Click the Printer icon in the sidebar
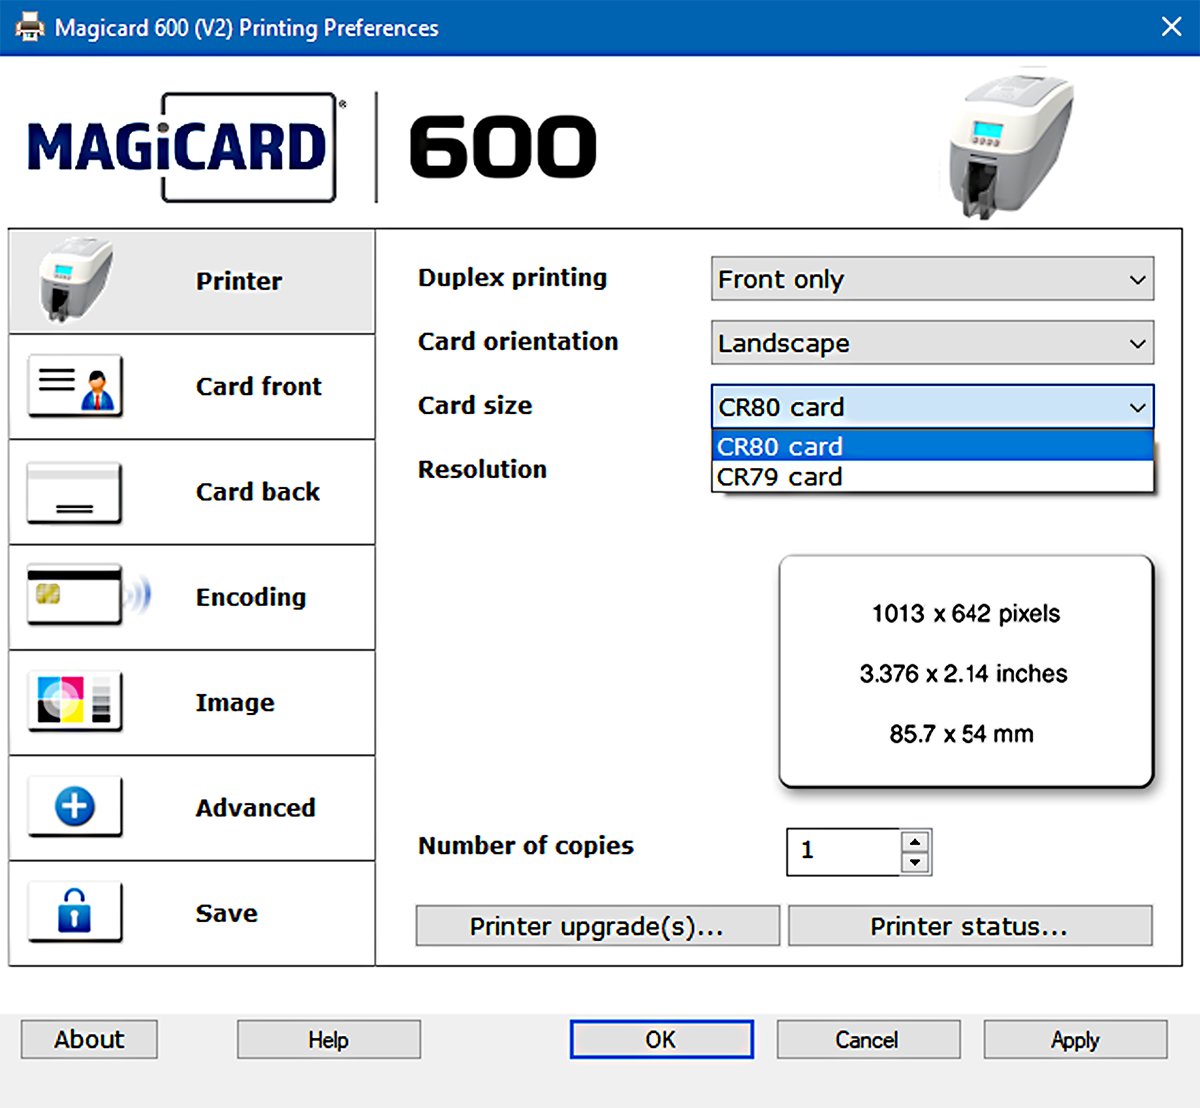 pos(75,280)
